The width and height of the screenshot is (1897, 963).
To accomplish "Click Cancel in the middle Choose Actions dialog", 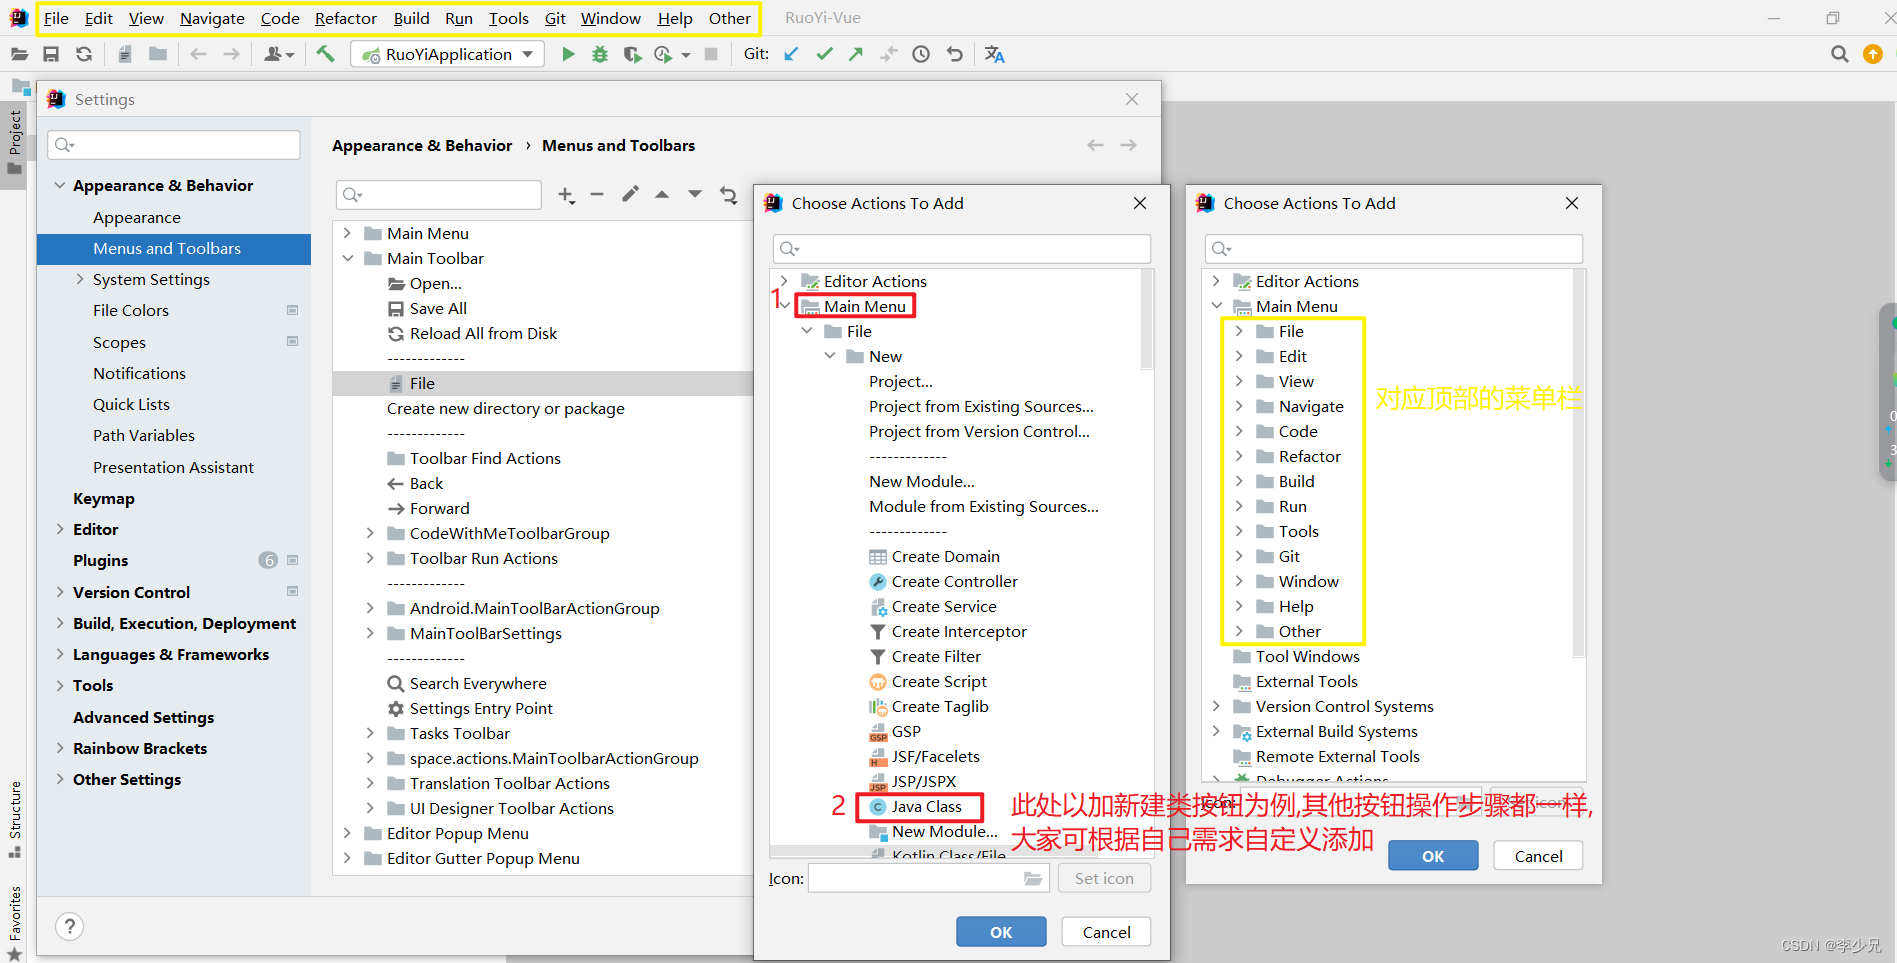I will point(1106,932).
